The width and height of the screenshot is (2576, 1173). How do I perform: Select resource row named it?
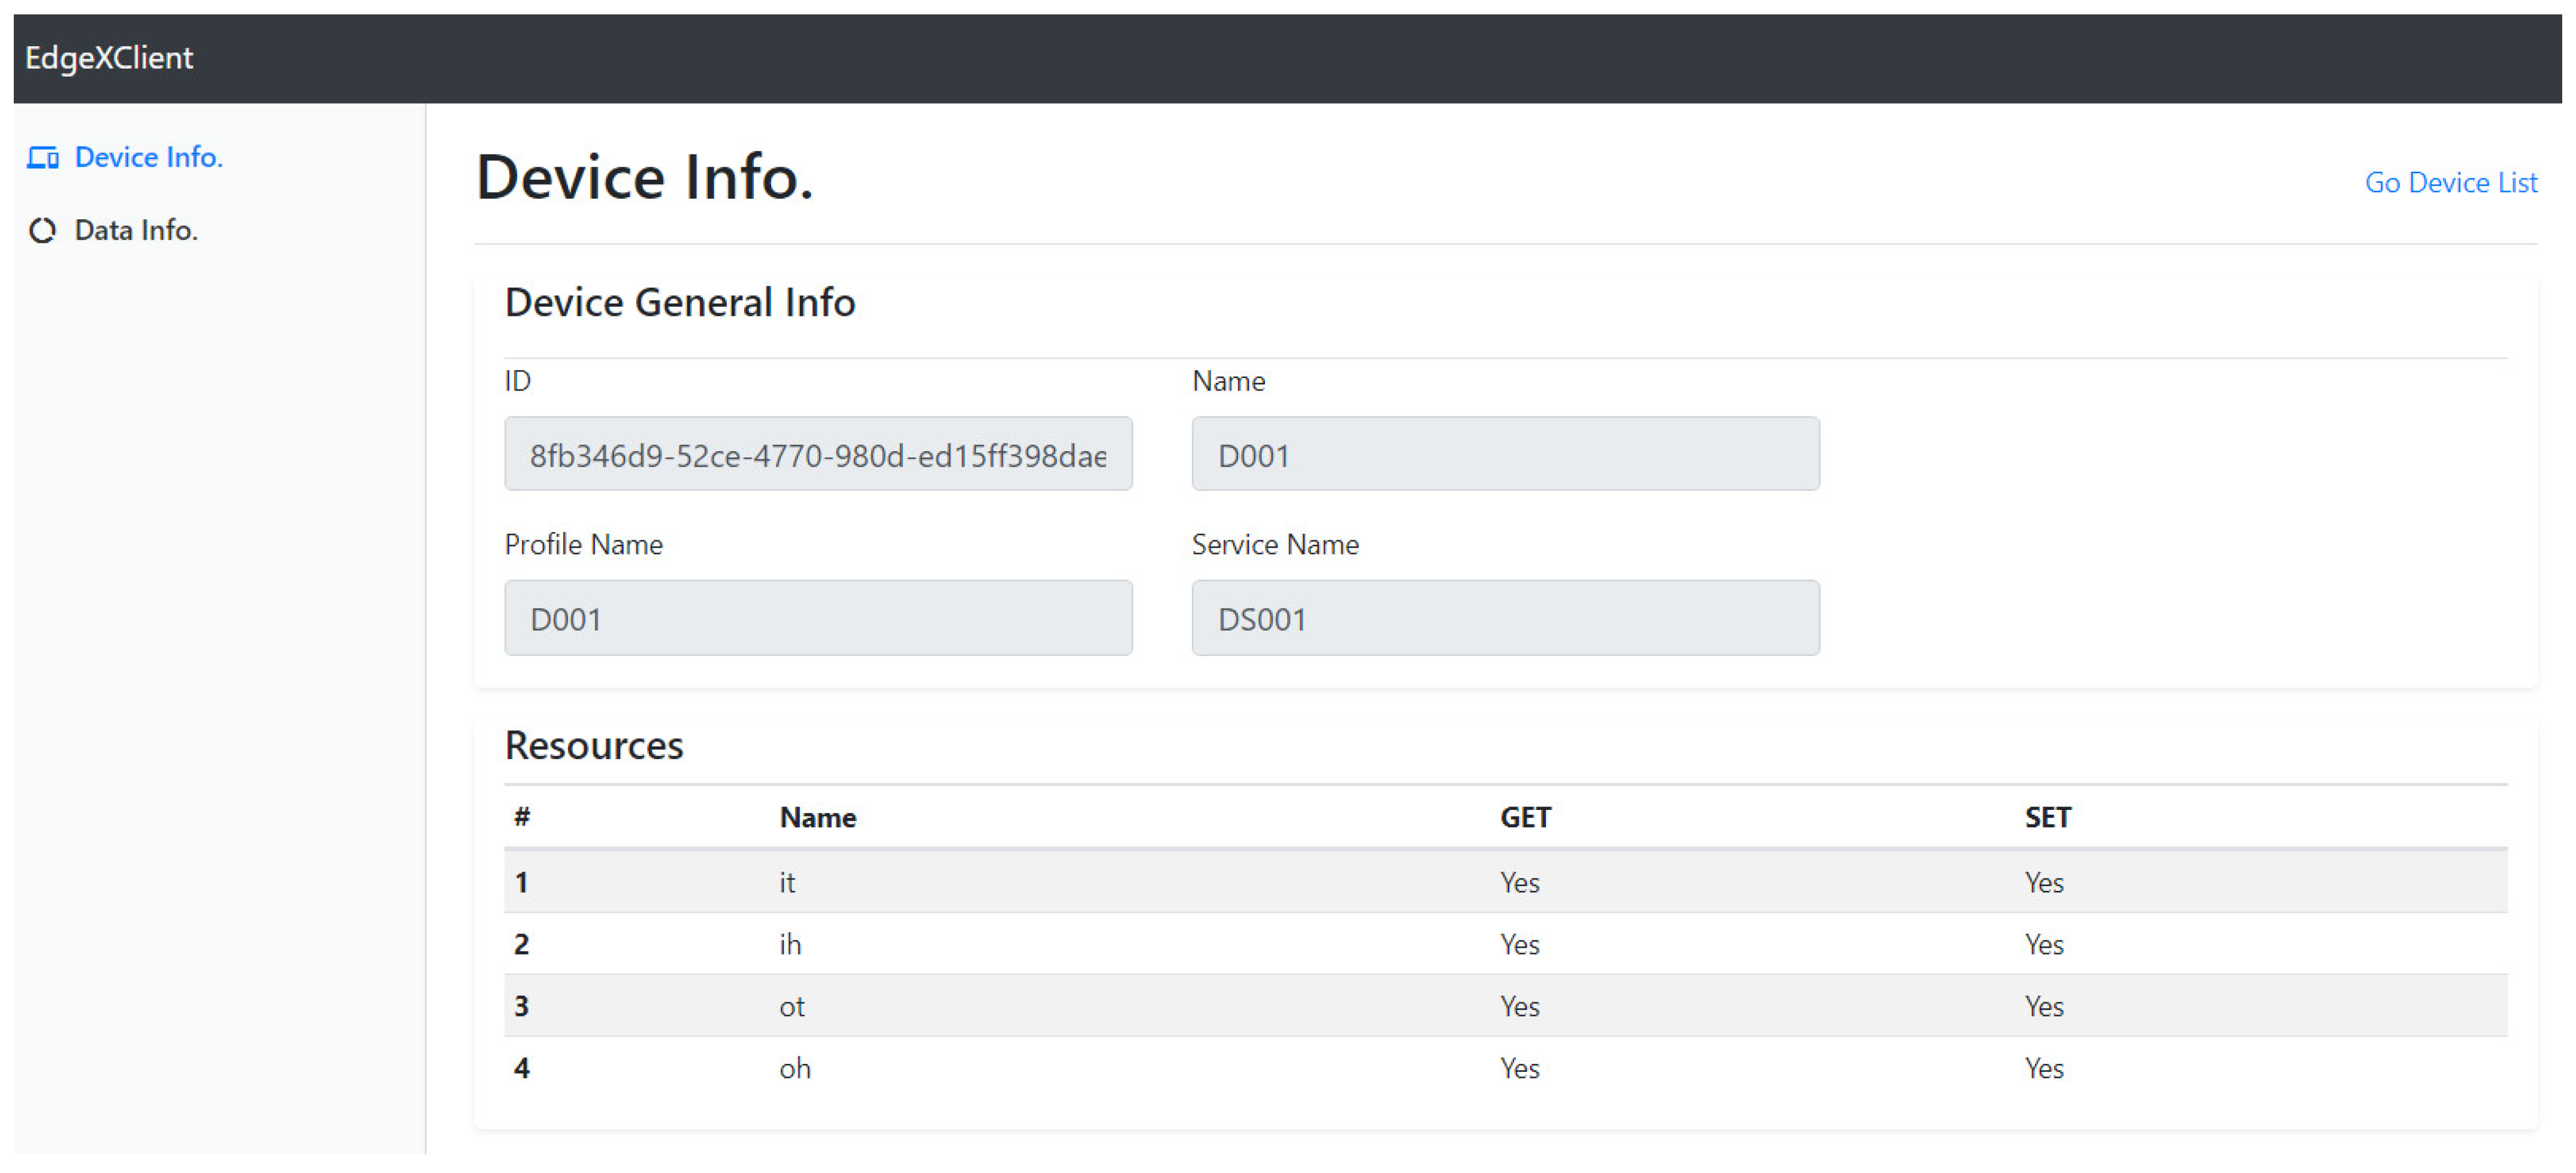pos(787,882)
